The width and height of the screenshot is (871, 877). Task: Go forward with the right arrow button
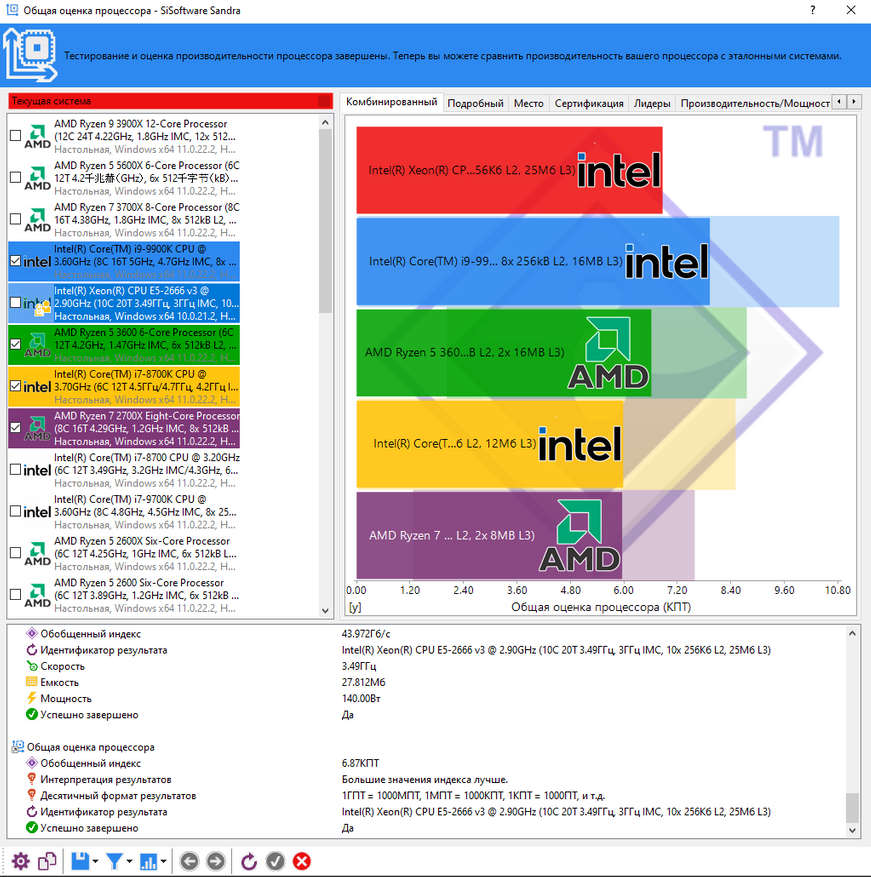(x=215, y=861)
